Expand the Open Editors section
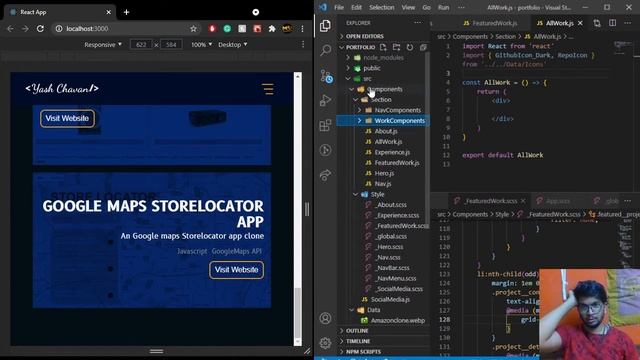The height and width of the screenshot is (360, 640). [x=365, y=36]
